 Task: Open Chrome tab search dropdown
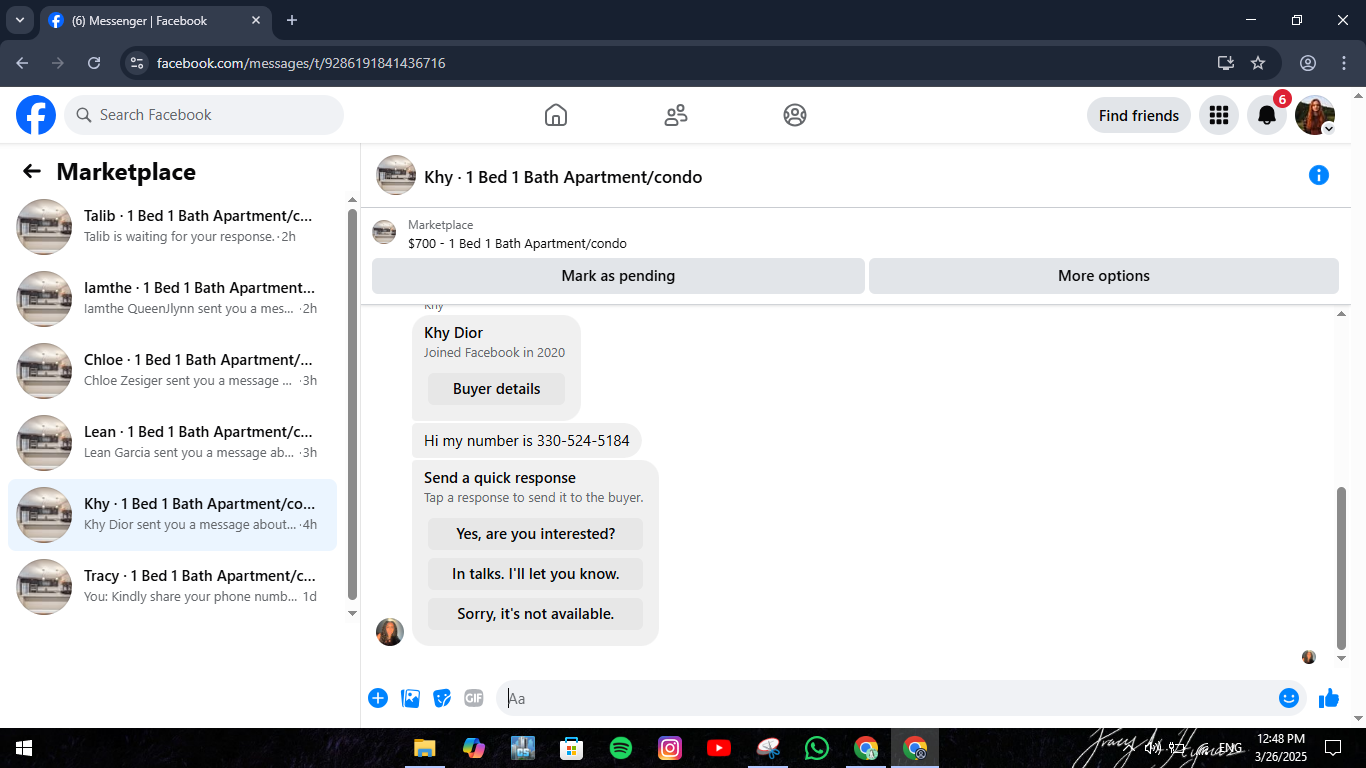click(x=19, y=20)
